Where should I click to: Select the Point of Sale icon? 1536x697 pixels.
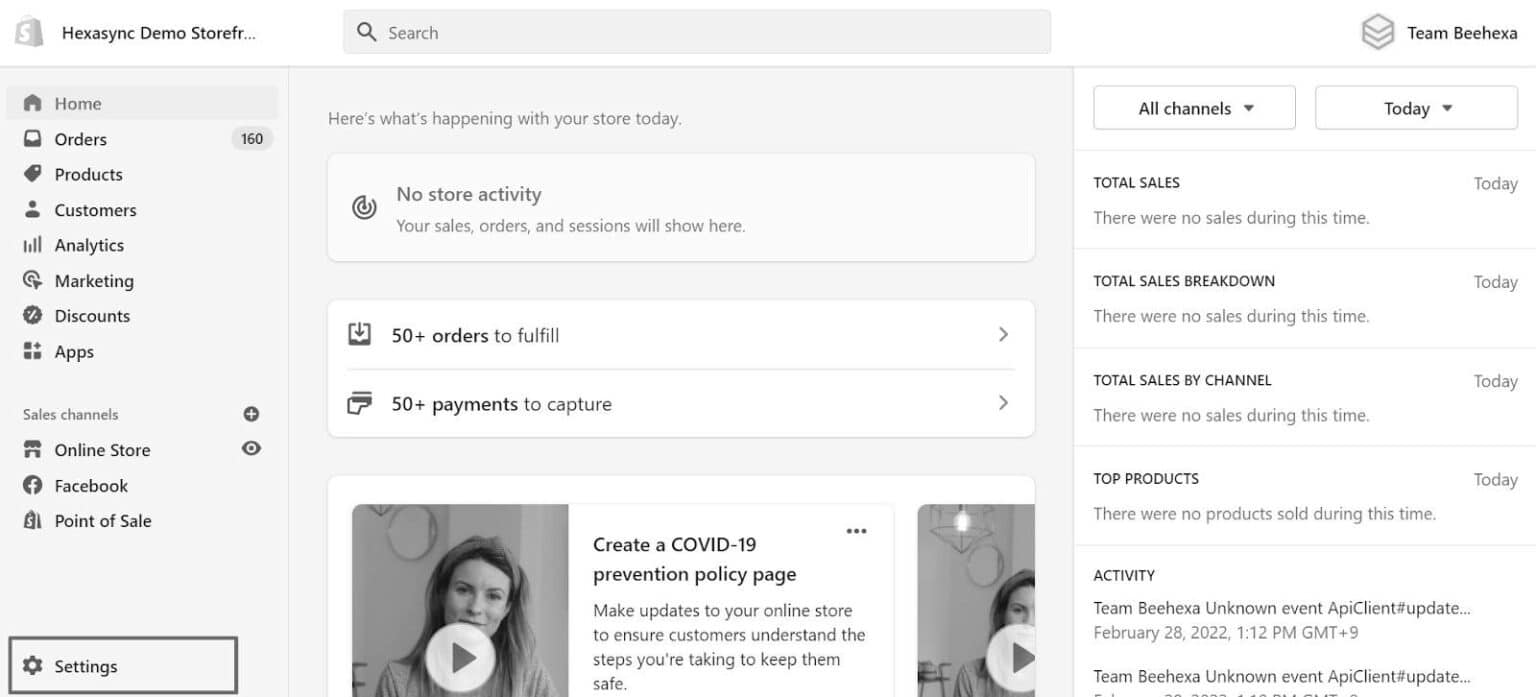[33, 520]
